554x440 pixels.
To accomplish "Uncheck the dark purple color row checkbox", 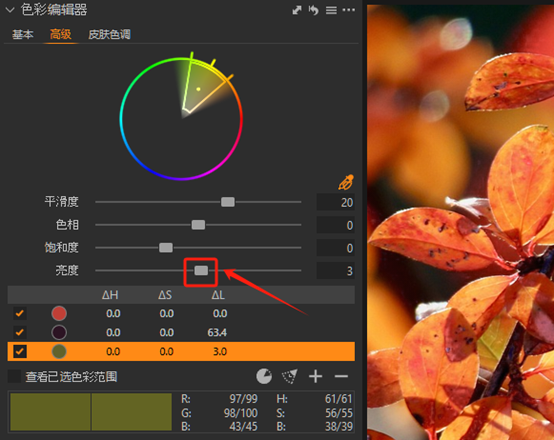I will click(x=20, y=332).
